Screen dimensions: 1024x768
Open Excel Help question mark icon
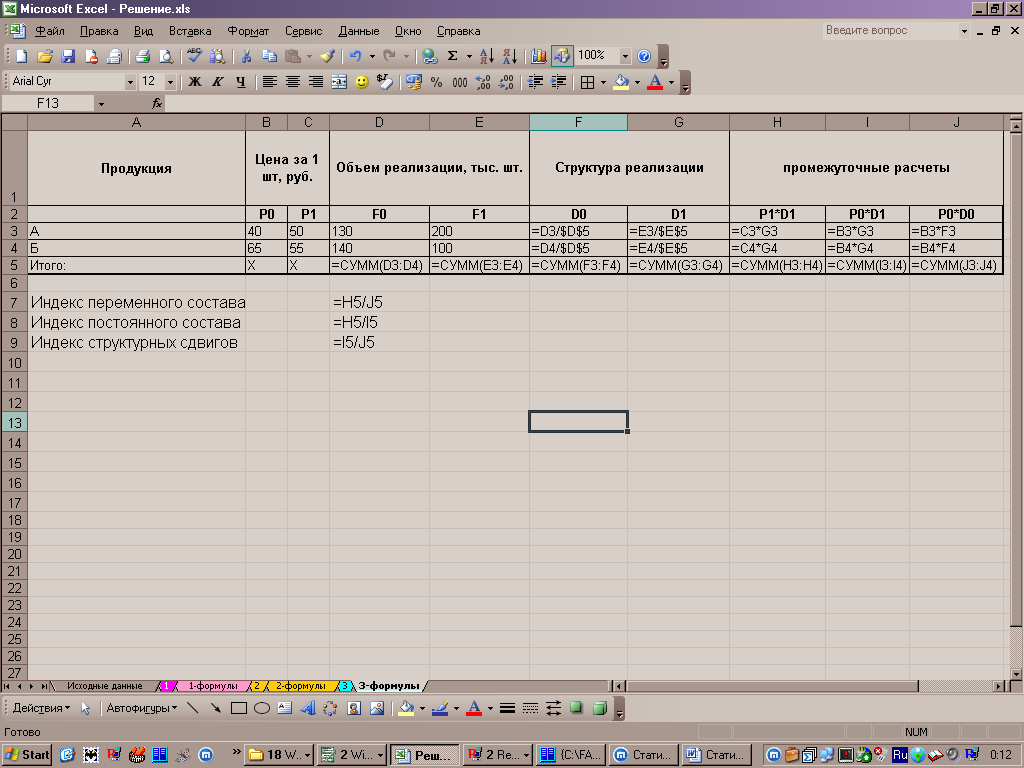(644, 56)
